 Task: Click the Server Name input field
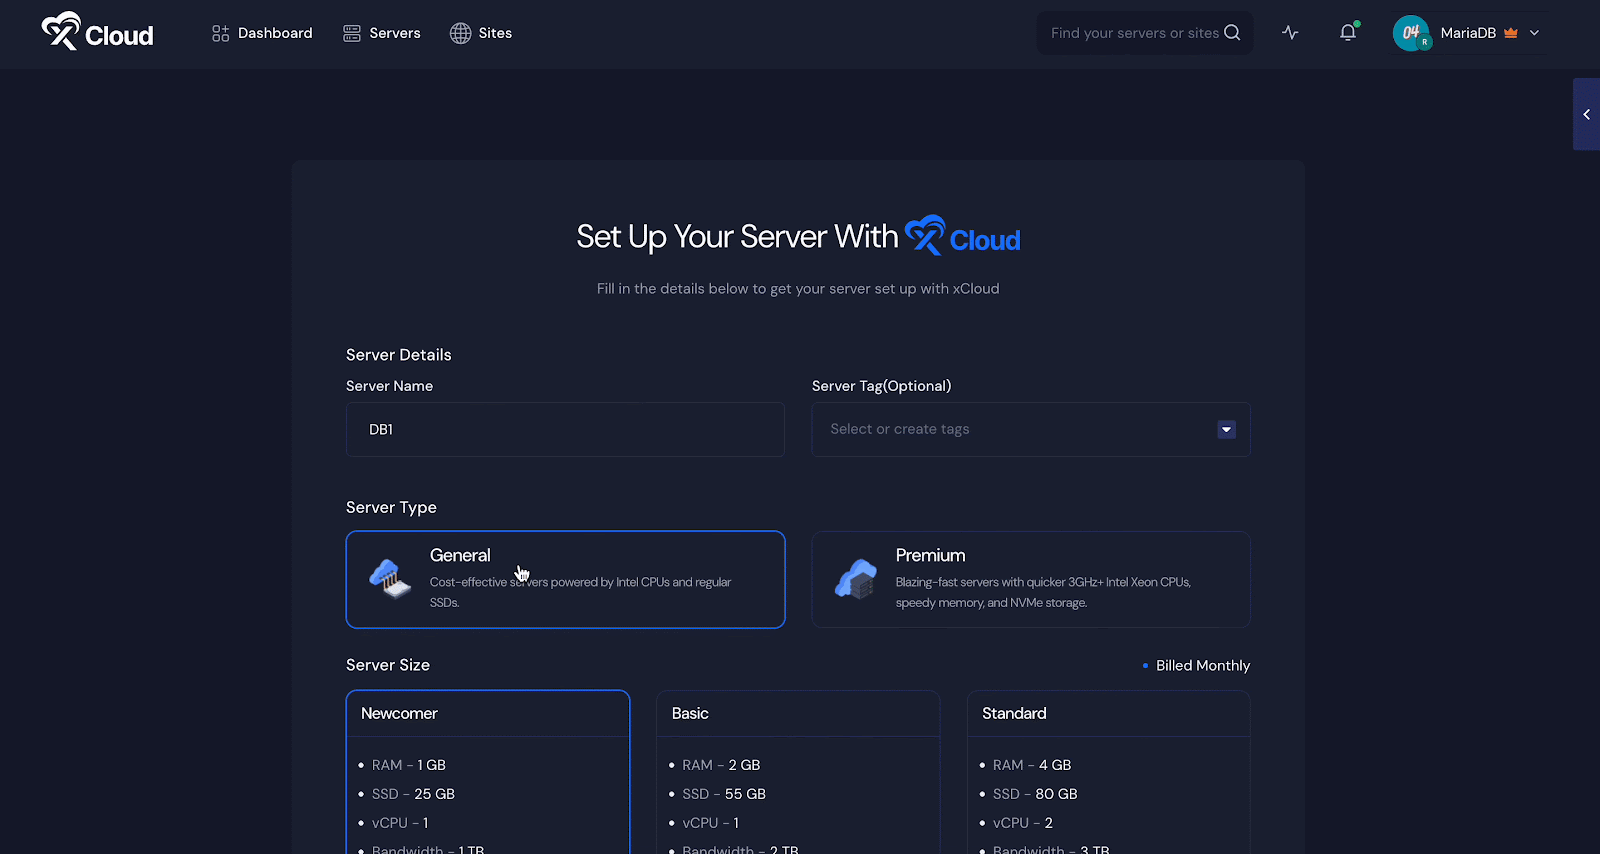pos(565,430)
